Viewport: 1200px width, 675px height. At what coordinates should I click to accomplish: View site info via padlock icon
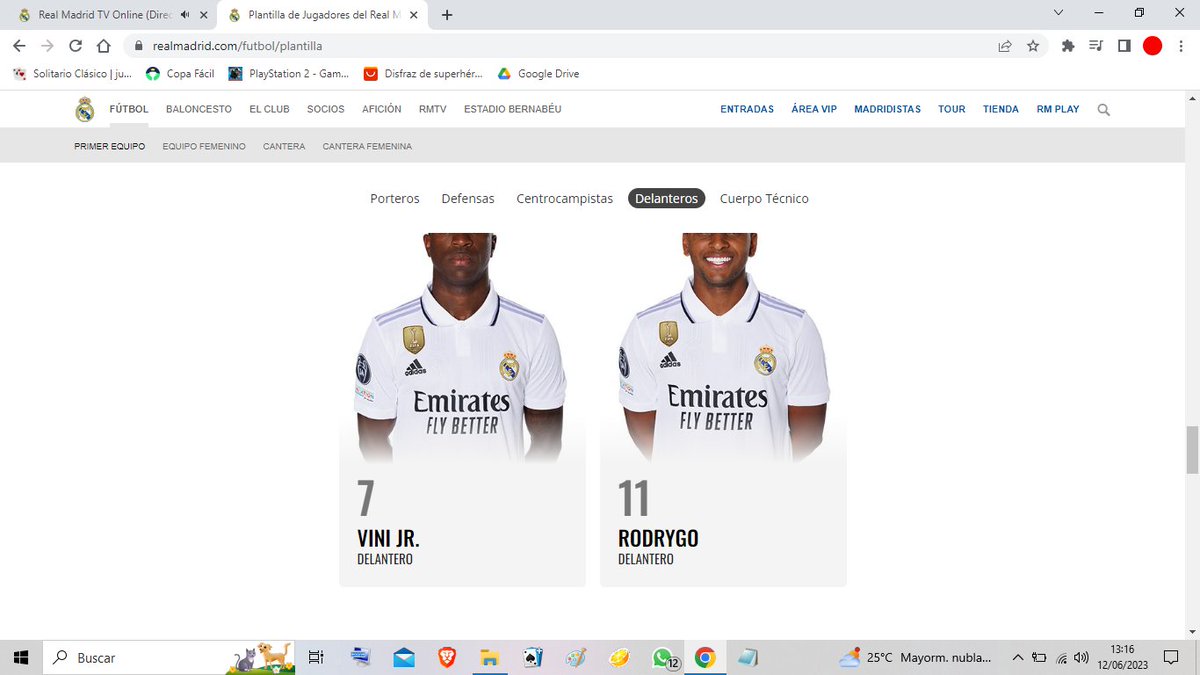click(140, 46)
